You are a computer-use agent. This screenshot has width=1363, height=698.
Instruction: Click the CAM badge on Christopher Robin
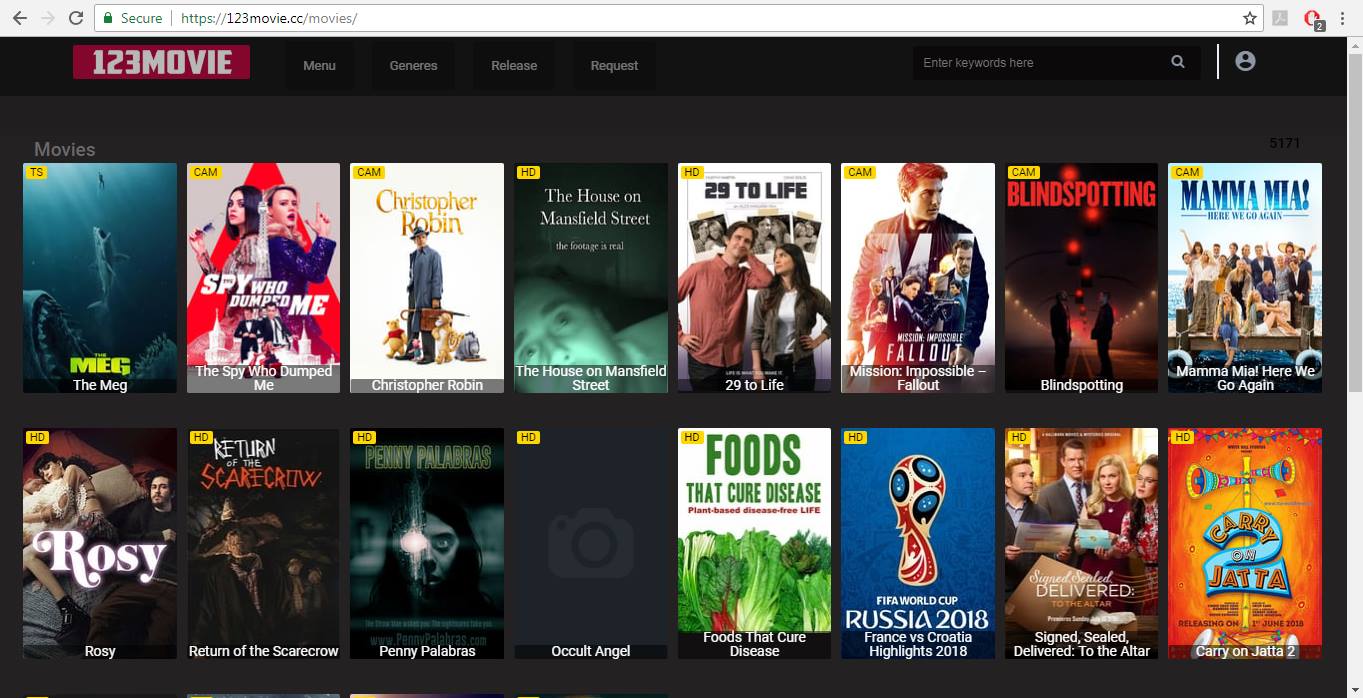coord(369,172)
